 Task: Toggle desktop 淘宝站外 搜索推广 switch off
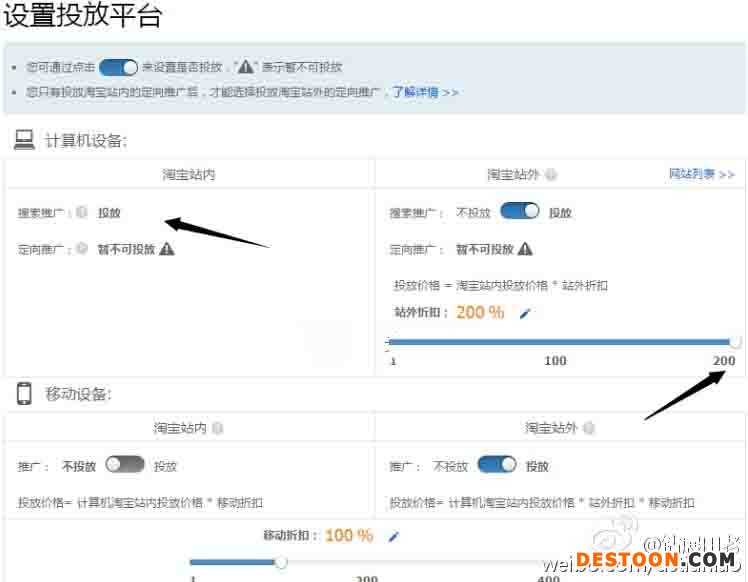point(519,212)
